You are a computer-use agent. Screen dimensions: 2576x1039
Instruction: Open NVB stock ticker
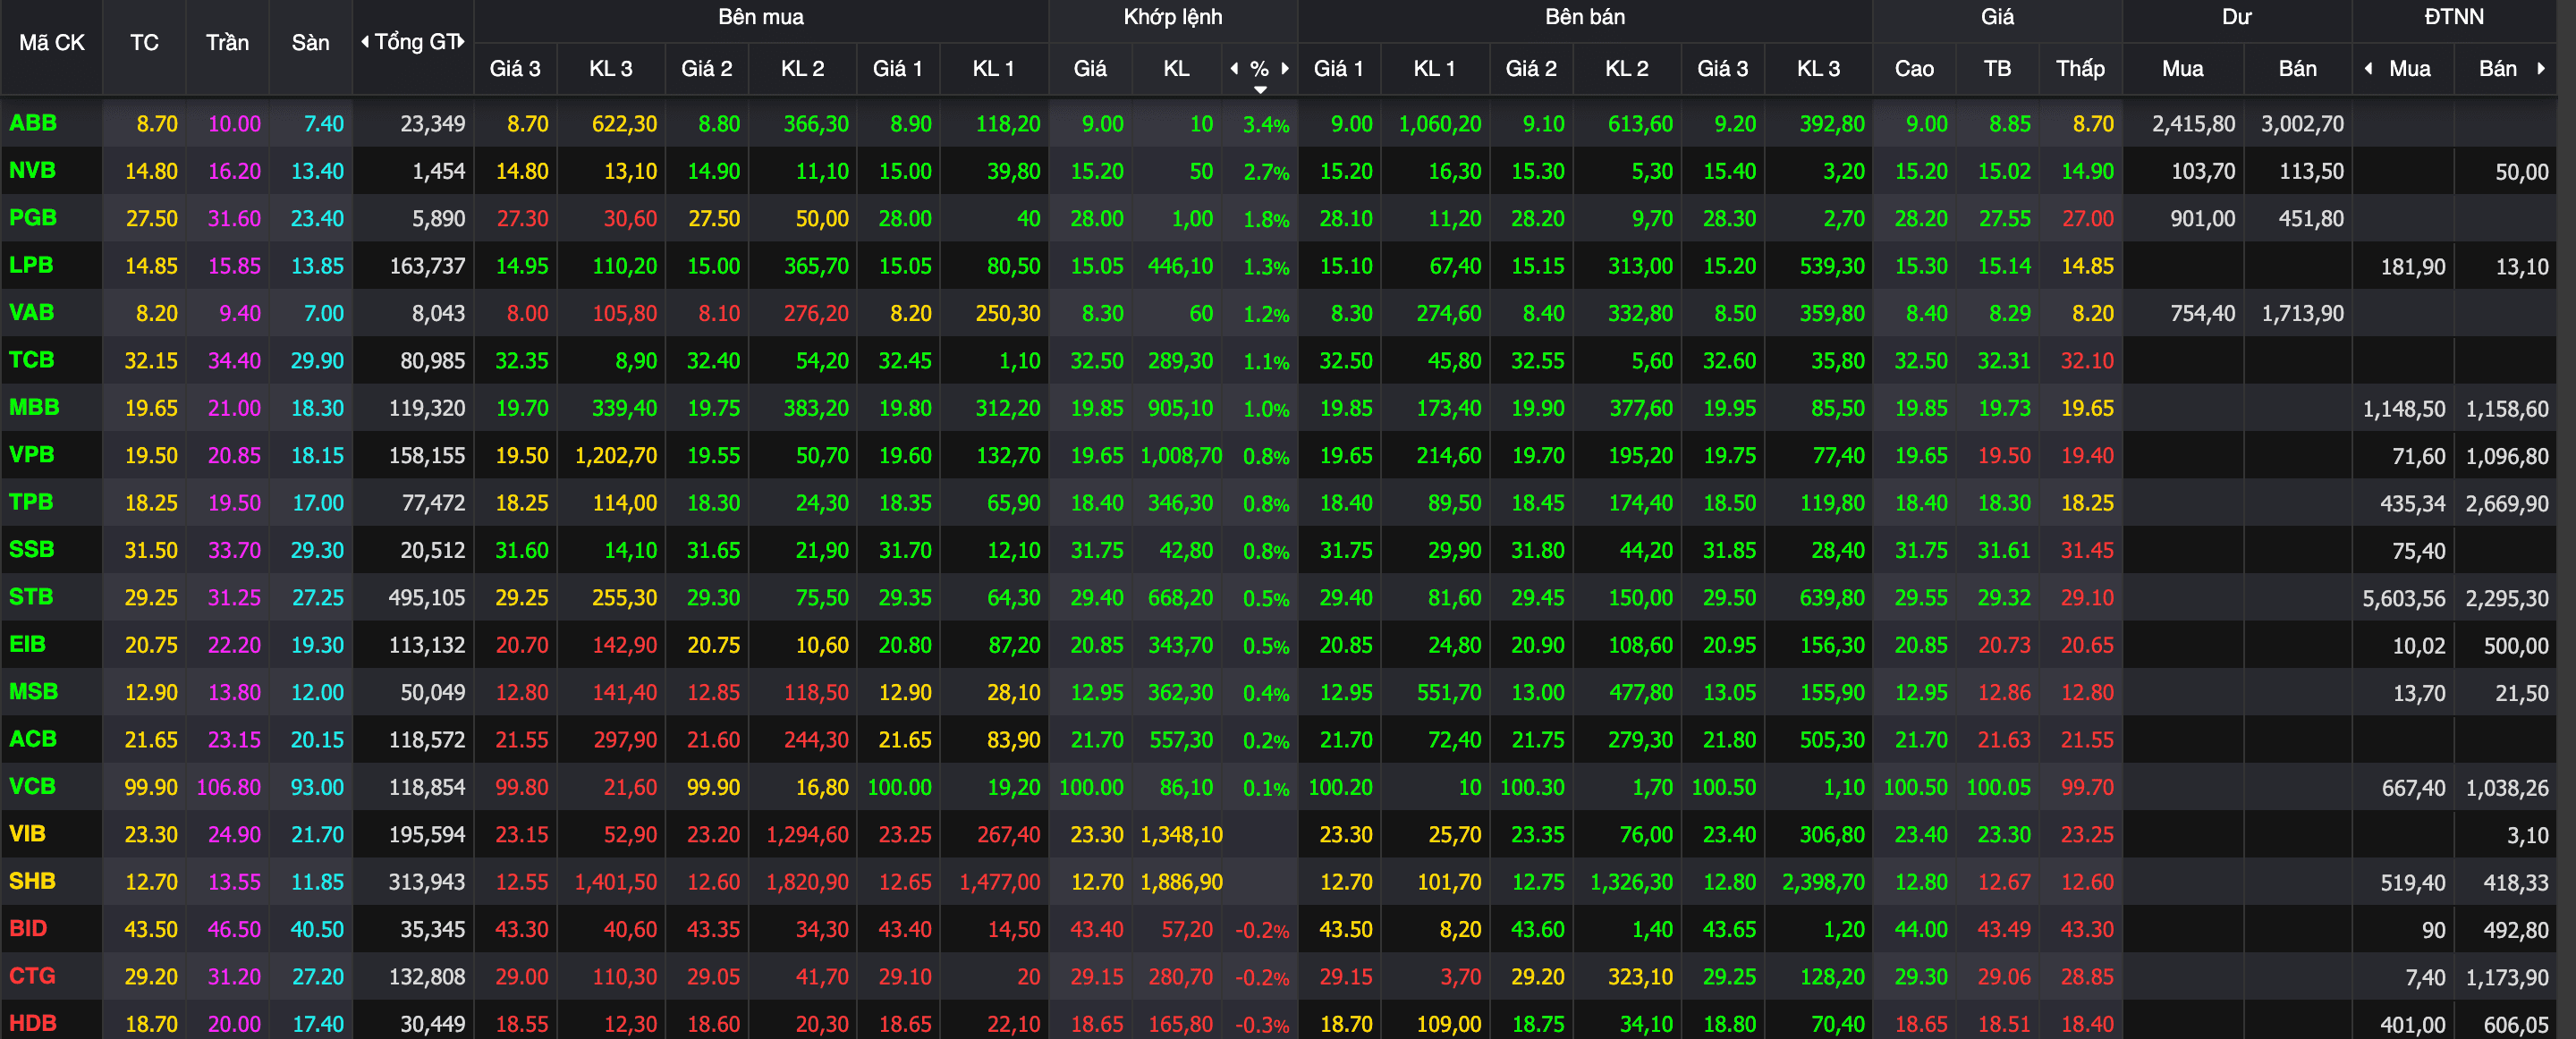coord(32,170)
